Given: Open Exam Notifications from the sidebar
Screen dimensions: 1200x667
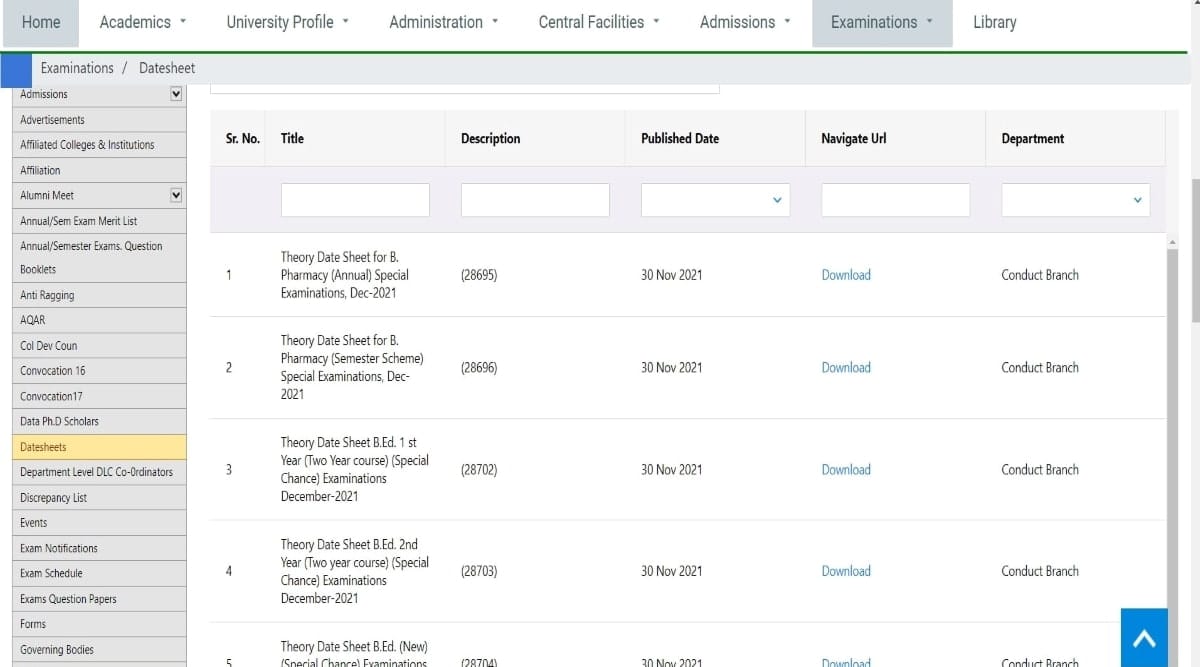Looking at the screenshot, I should tap(58, 547).
